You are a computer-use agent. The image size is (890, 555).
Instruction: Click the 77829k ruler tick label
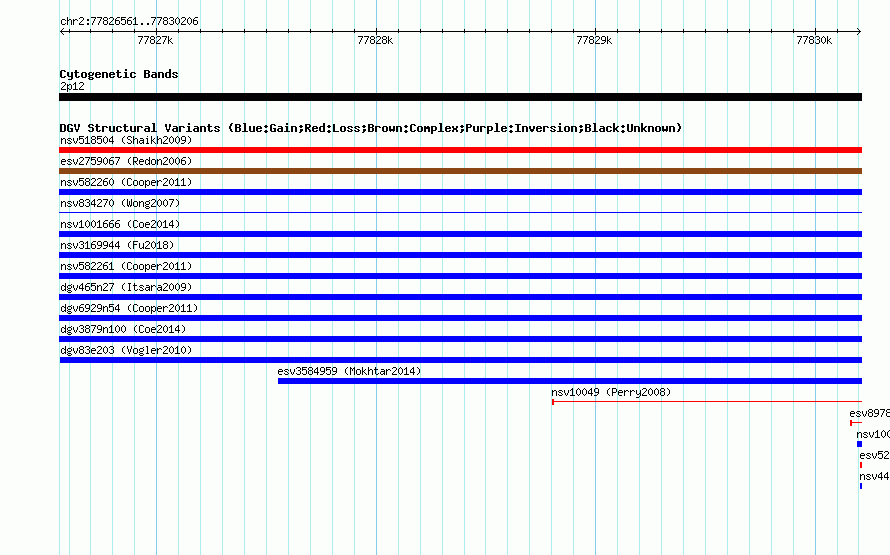(x=594, y=40)
